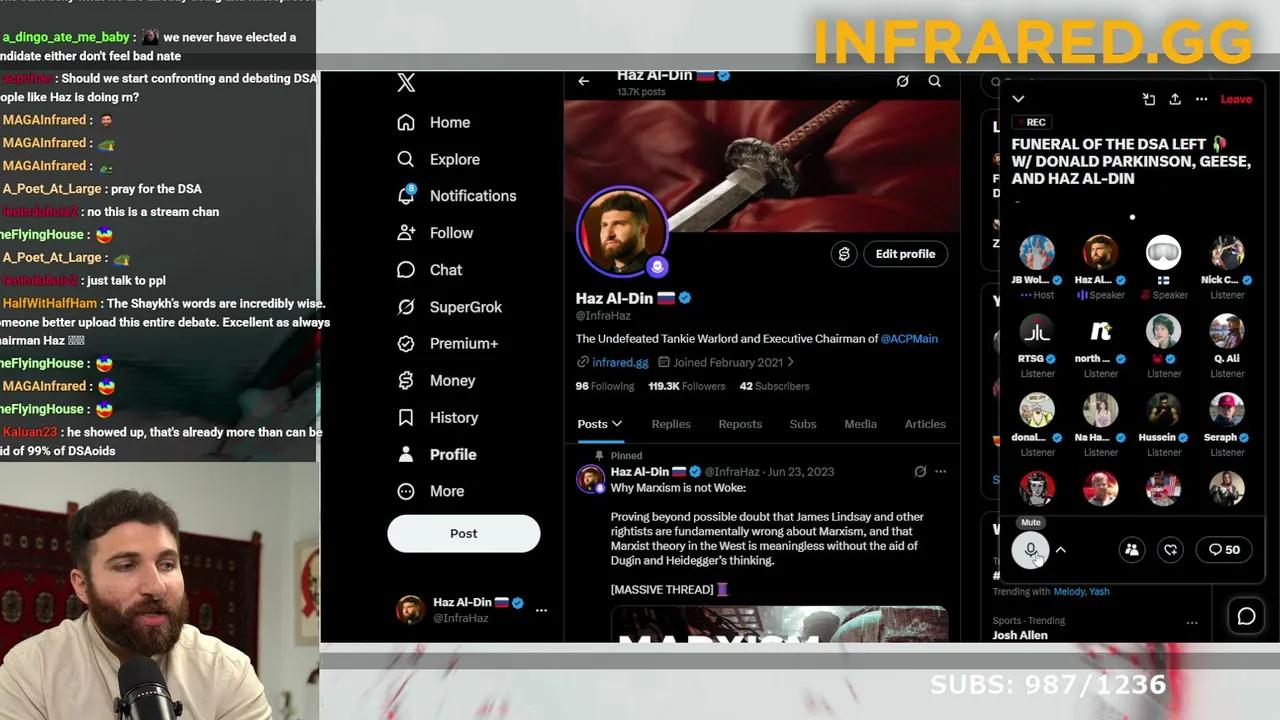Image resolution: width=1280 pixels, height=720 pixels.
Task: Click the Grok icon in the profile header
Action: point(902,81)
